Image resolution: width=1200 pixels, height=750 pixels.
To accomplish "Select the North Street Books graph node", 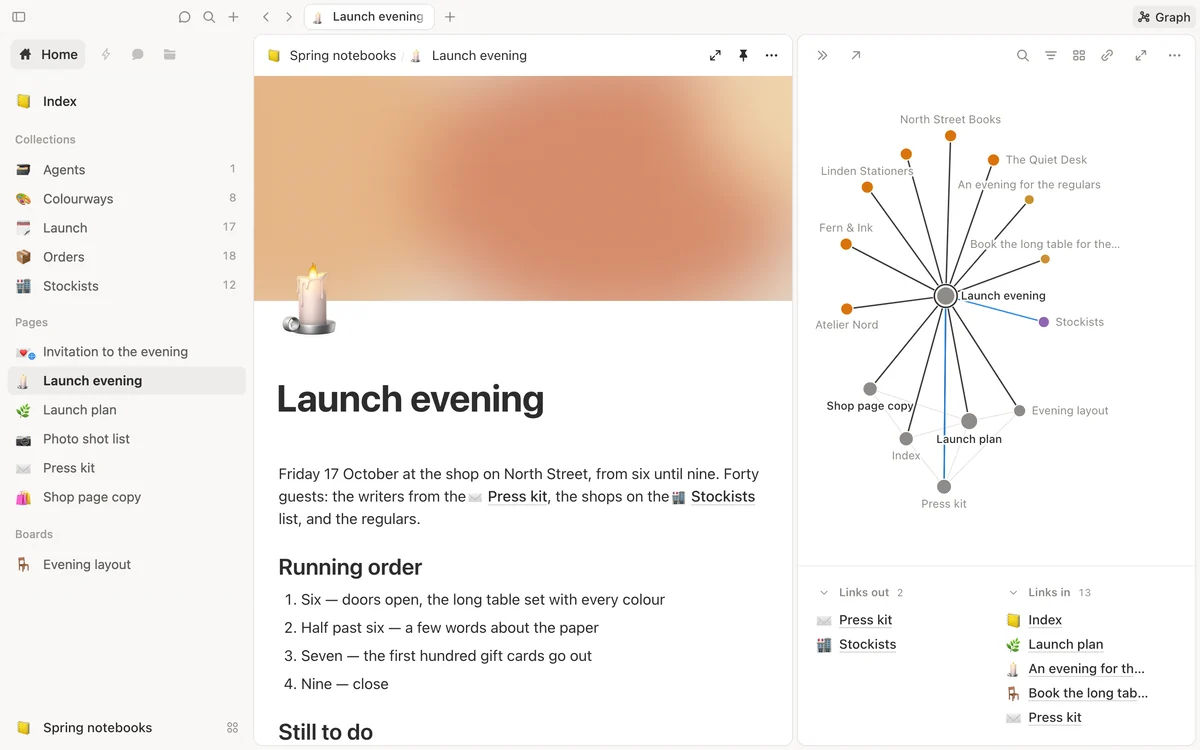I will (x=950, y=135).
